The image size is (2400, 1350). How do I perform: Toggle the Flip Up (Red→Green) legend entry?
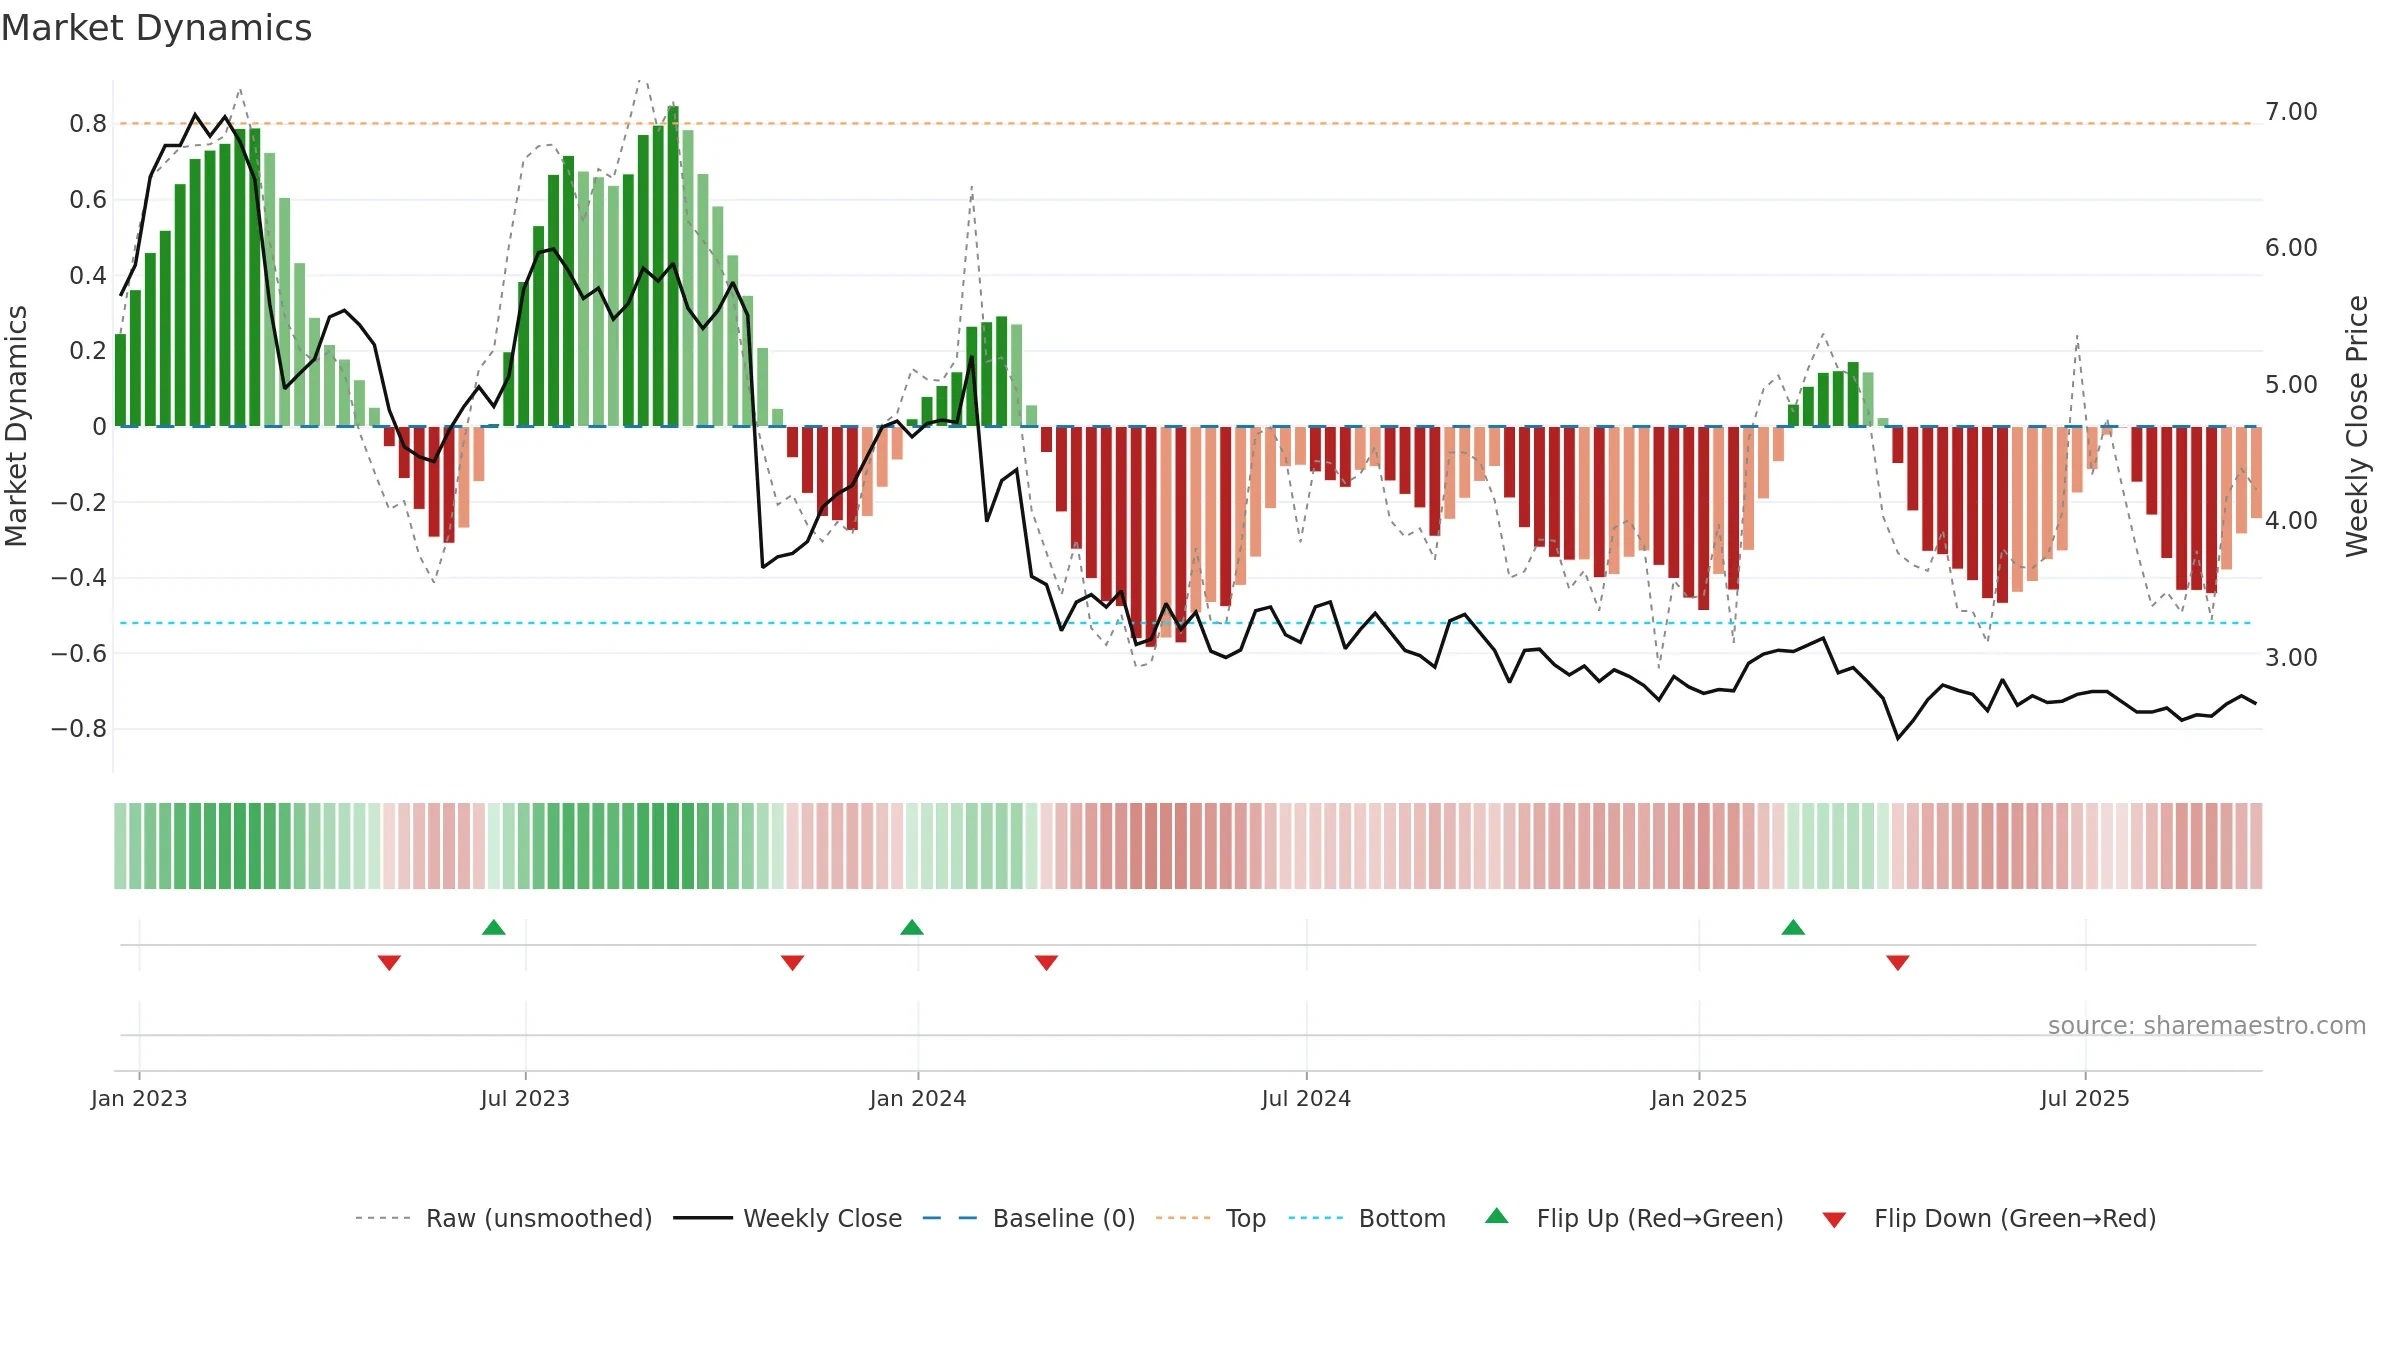click(1634, 1218)
